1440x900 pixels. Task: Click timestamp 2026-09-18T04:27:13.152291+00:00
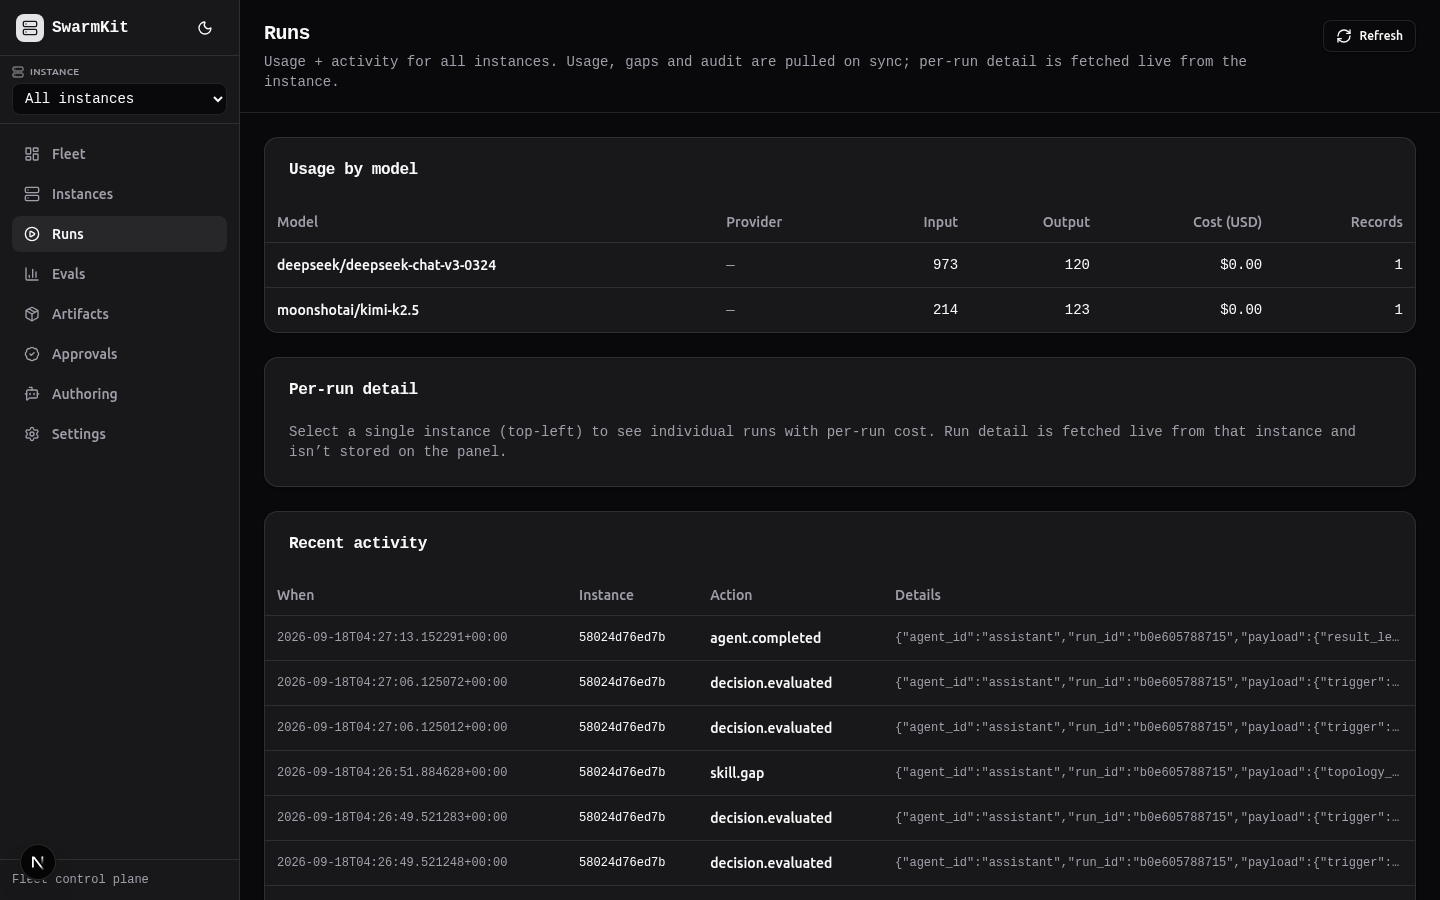tap(392, 638)
